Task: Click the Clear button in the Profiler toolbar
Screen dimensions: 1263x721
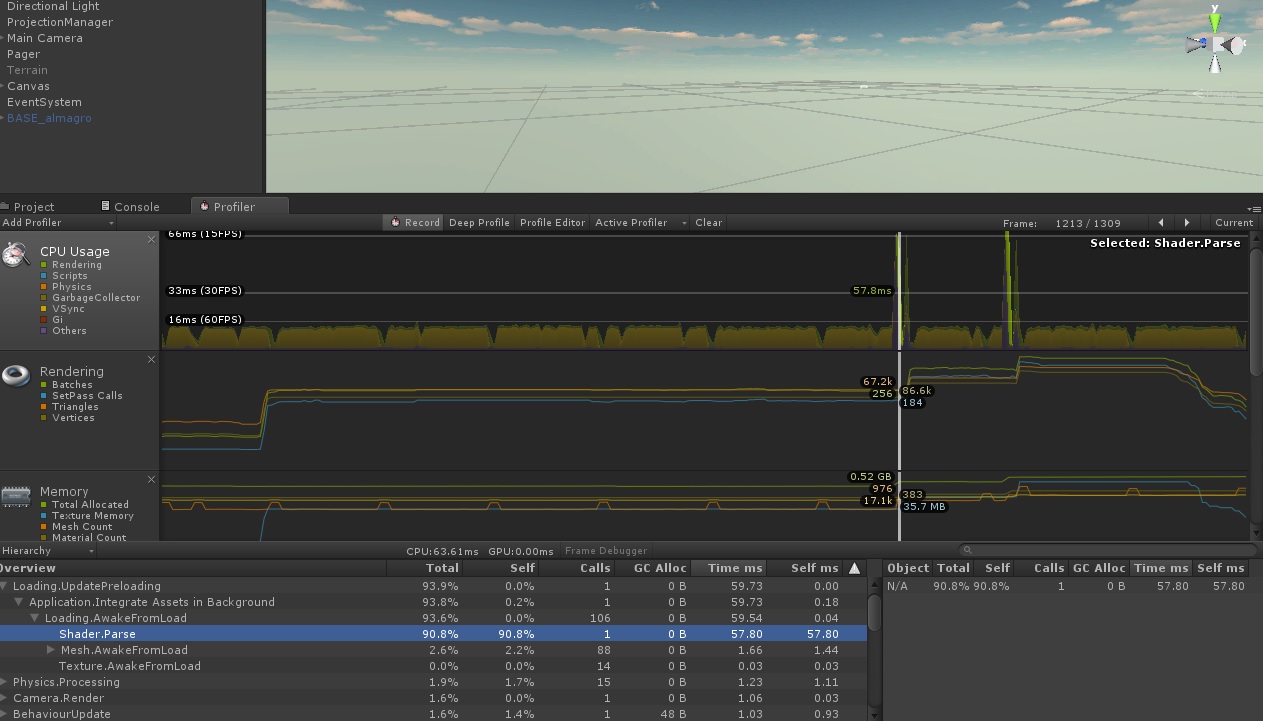Action: 708,222
